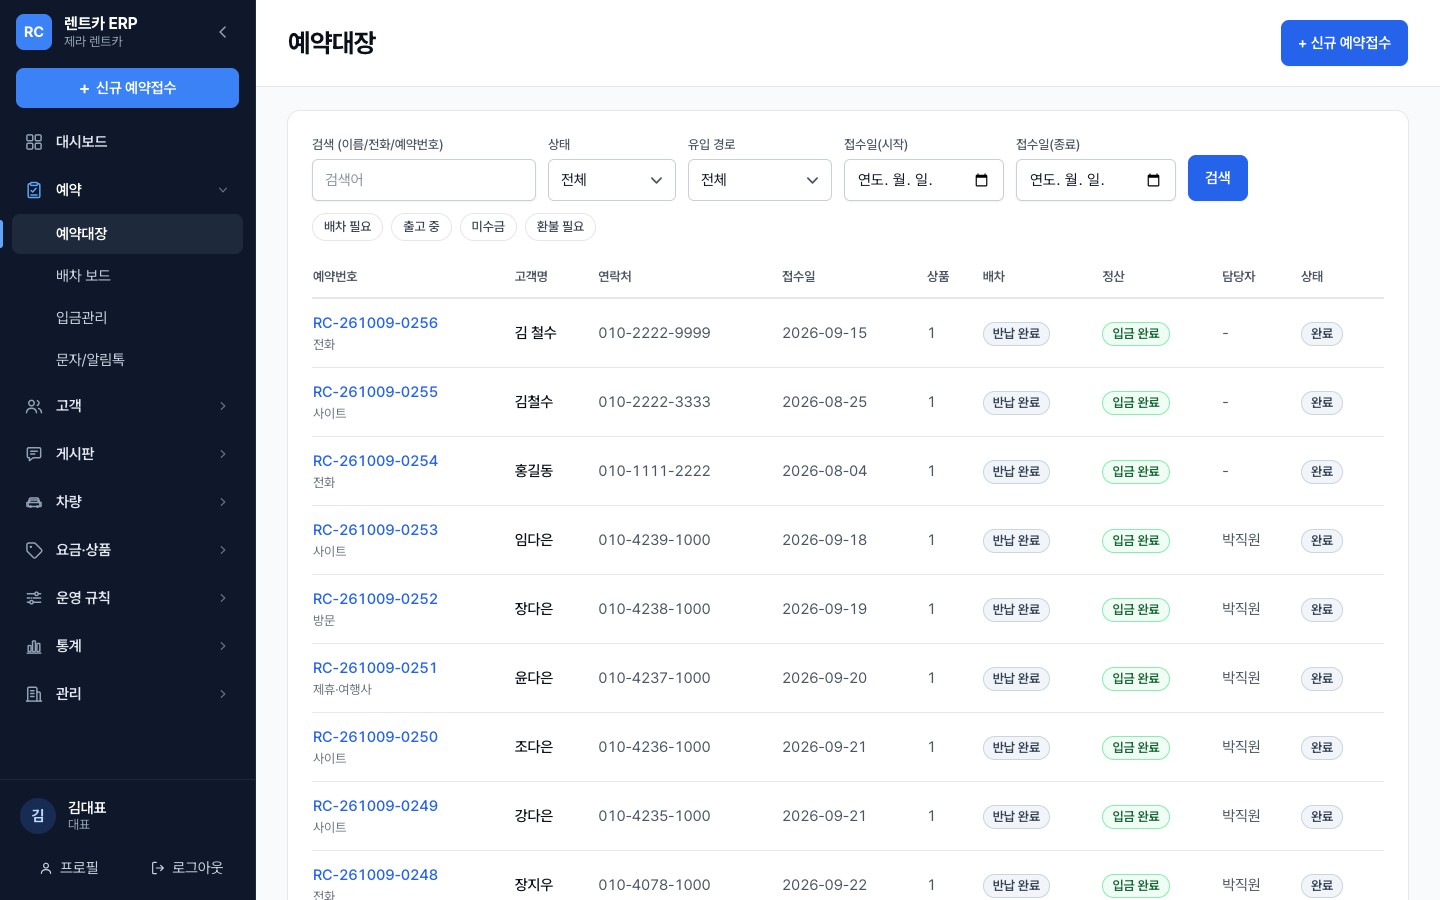1440x900 pixels.
Task: Toggle the 배차 필요 filter chip
Action: pyautogui.click(x=348, y=227)
